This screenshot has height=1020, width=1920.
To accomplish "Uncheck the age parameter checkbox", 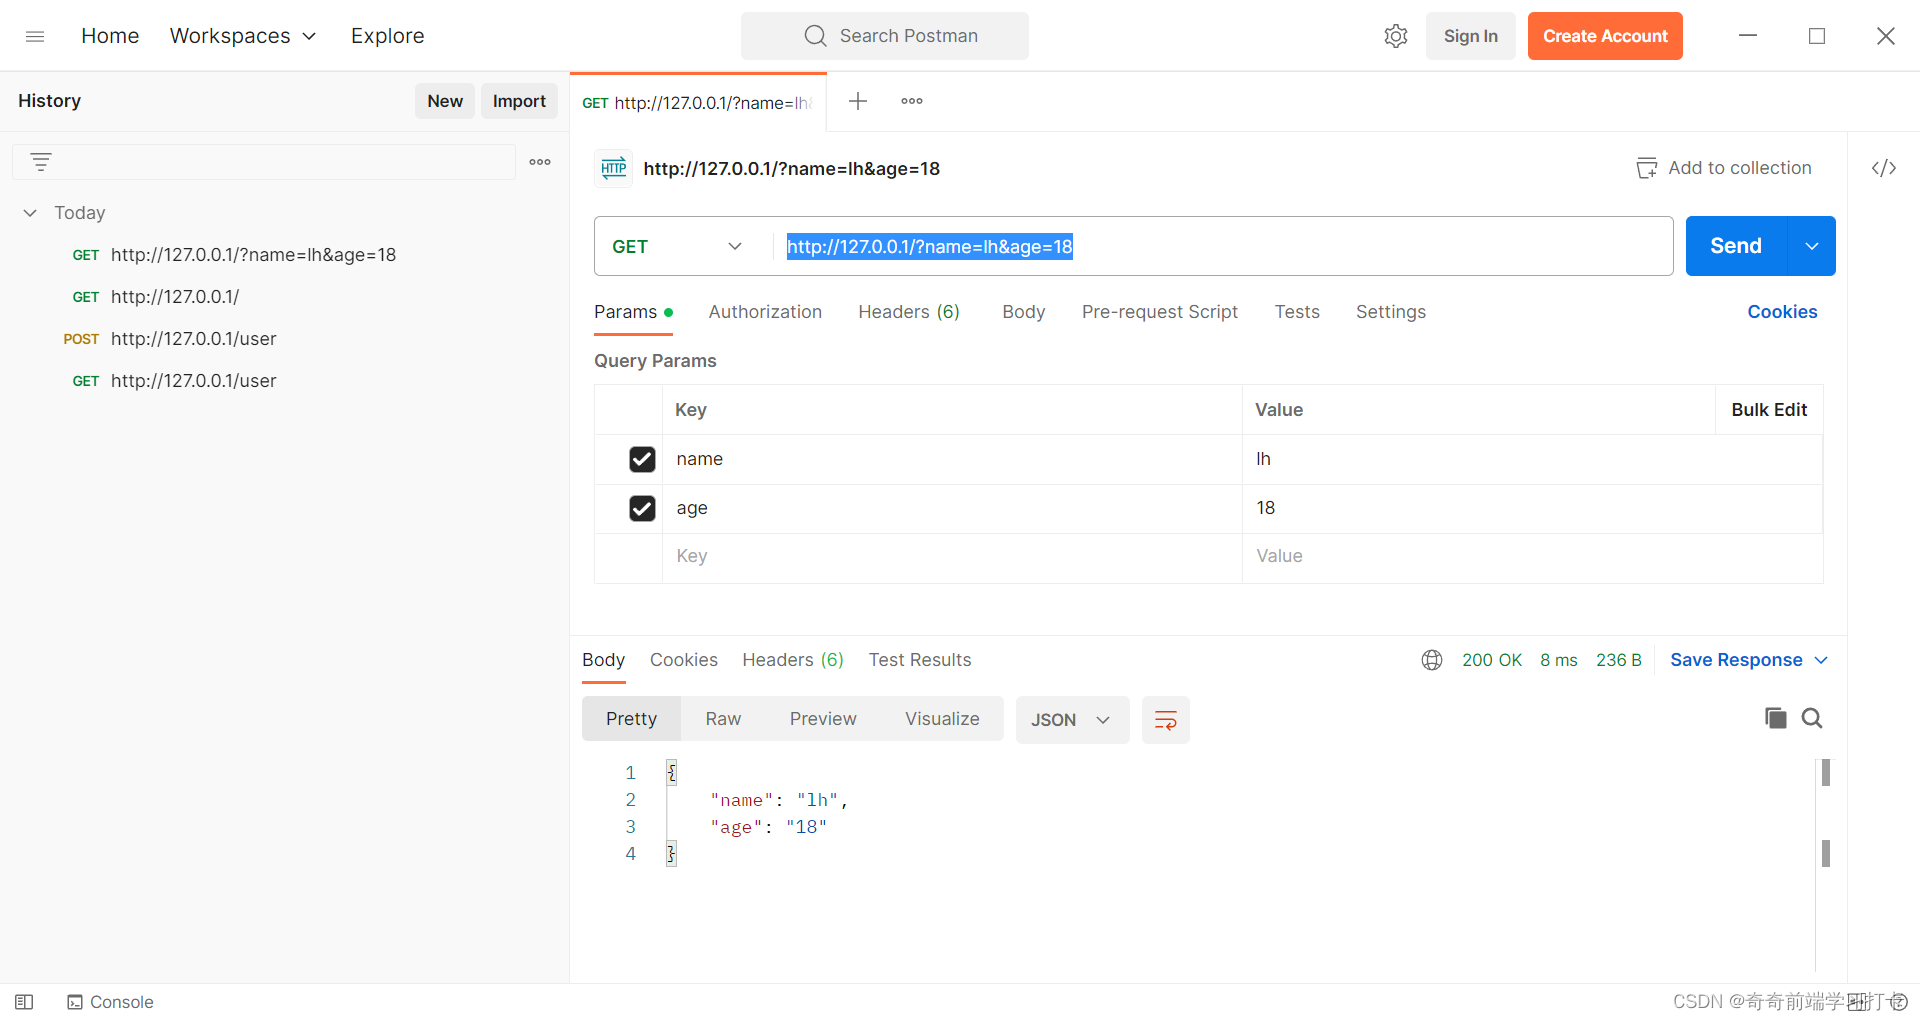I will [642, 508].
